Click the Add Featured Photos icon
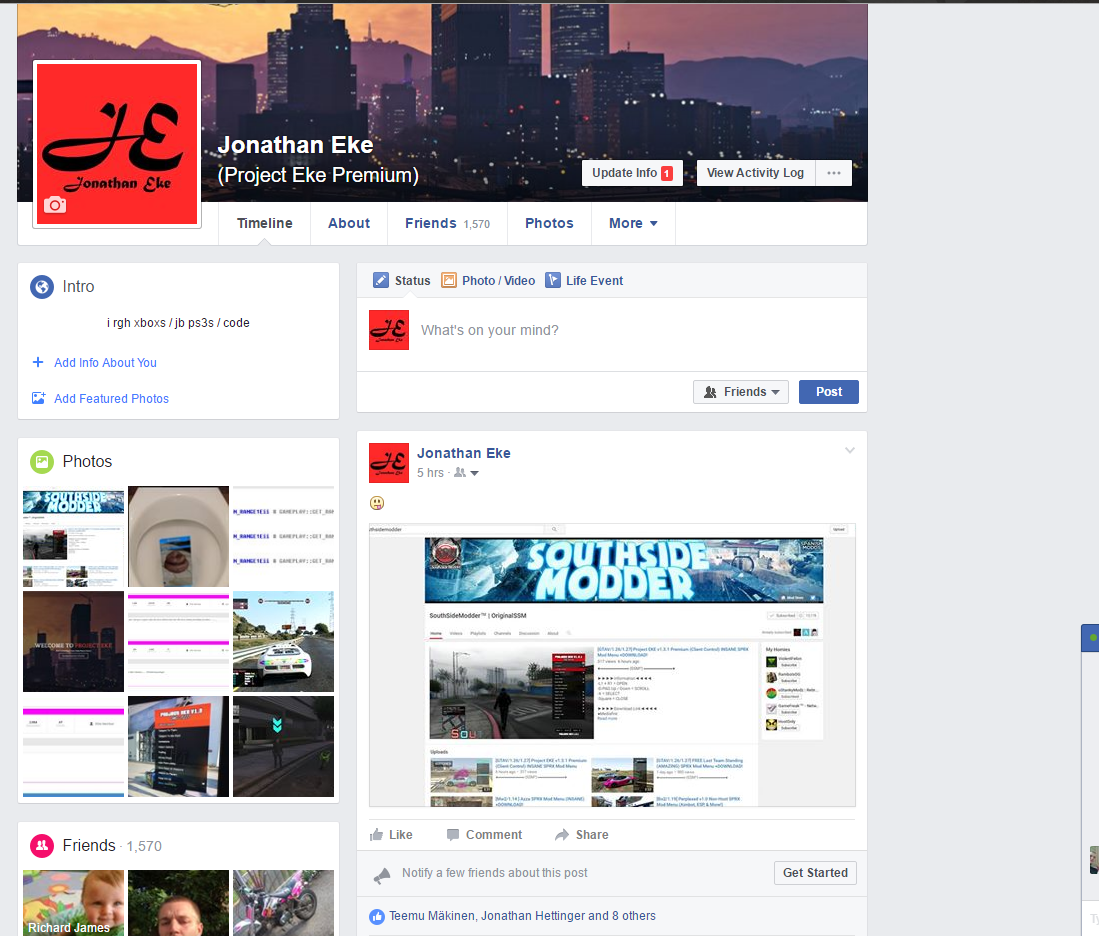The height and width of the screenshot is (936, 1099). click(x=39, y=398)
